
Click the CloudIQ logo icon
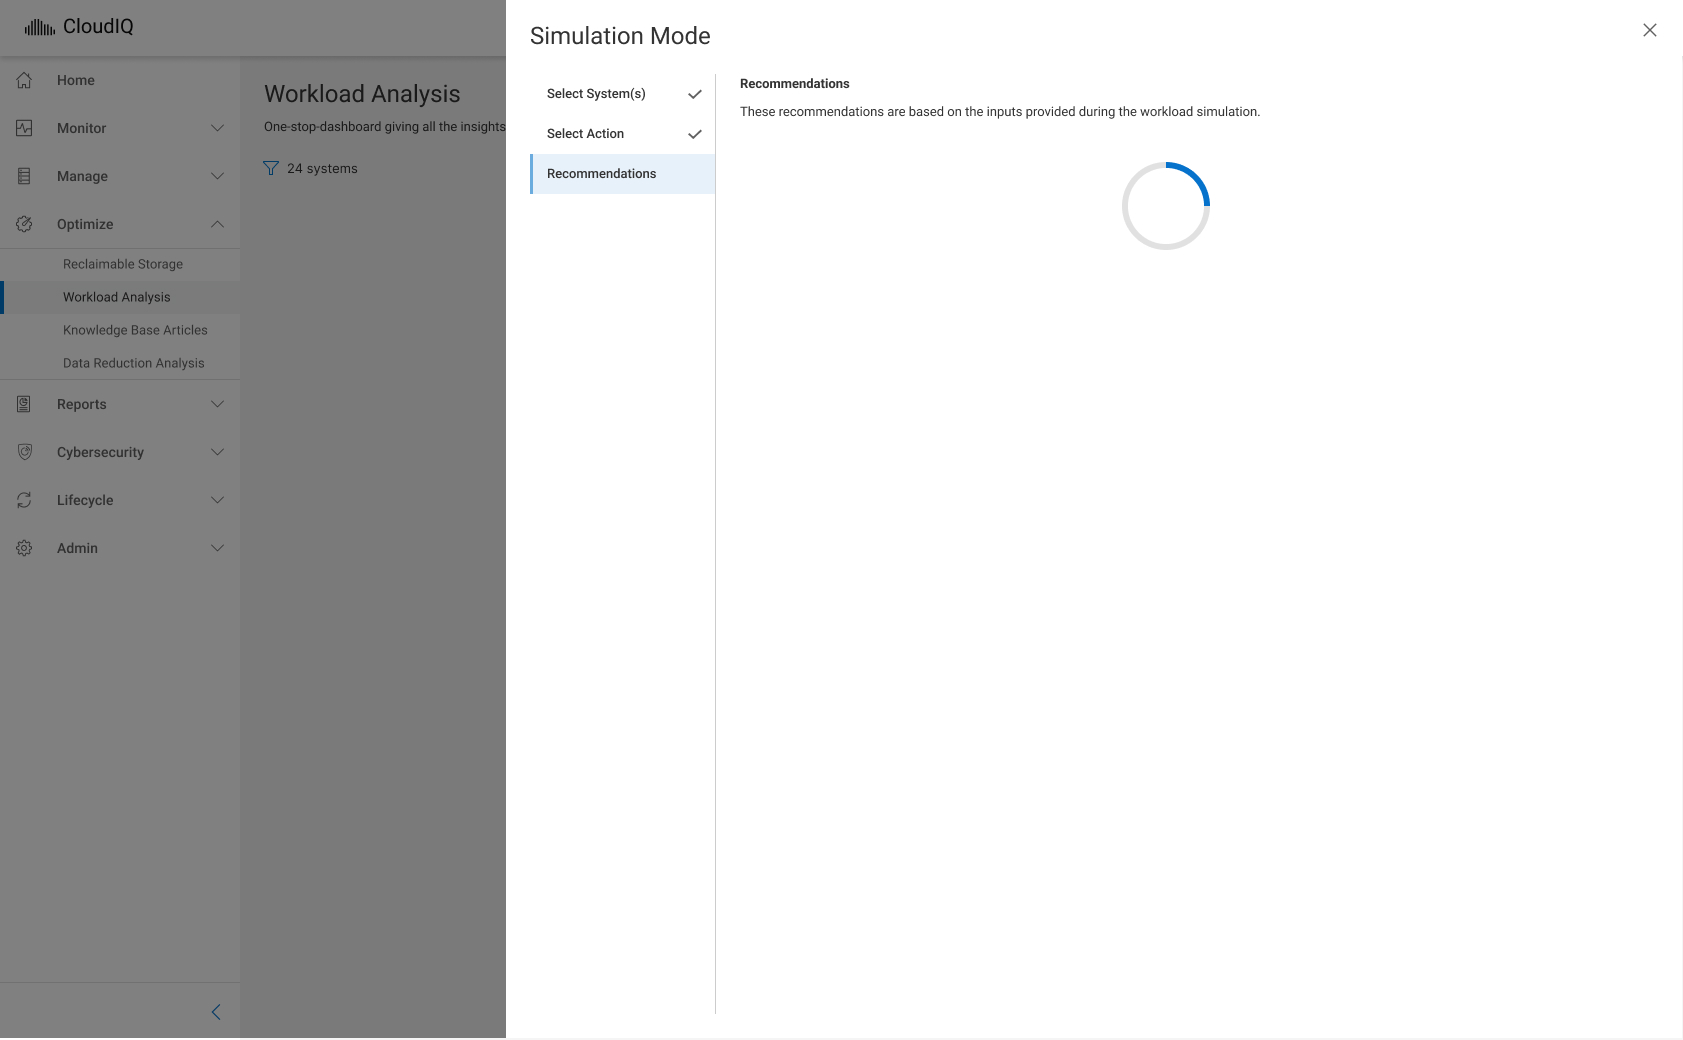pos(40,27)
